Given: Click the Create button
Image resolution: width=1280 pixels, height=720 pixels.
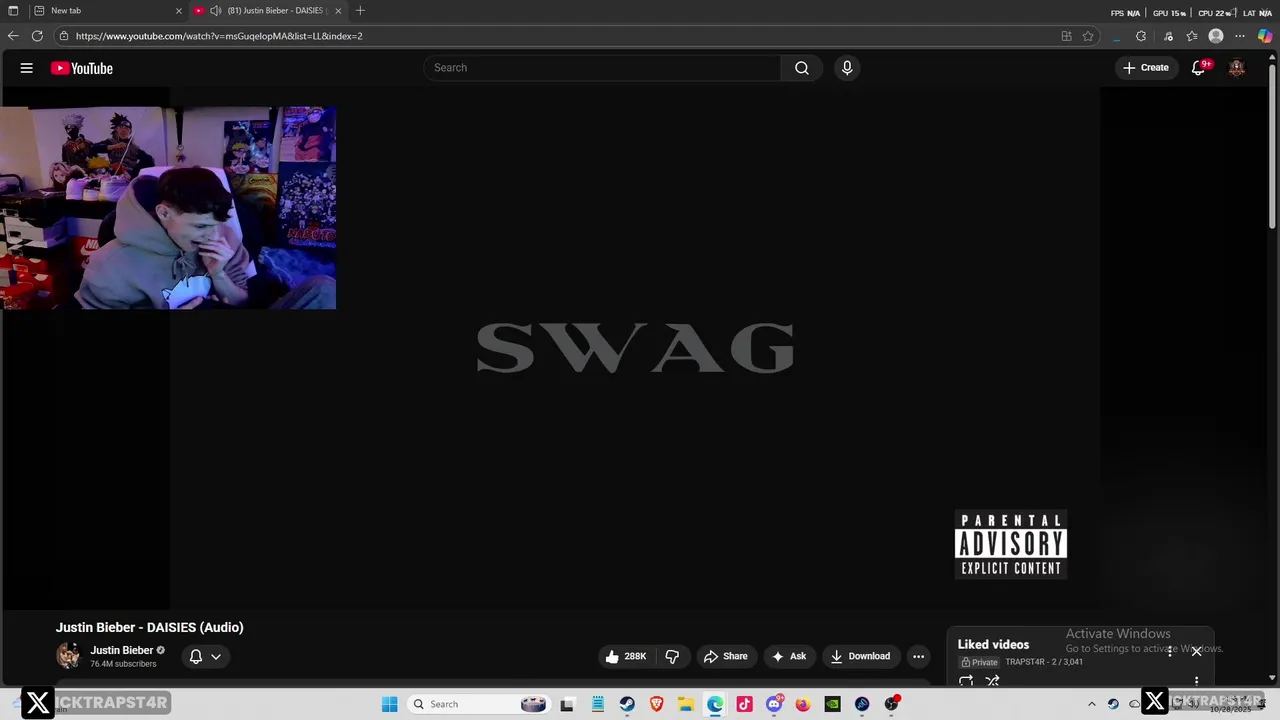Looking at the screenshot, I should pyautogui.click(x=1146, y=68).
